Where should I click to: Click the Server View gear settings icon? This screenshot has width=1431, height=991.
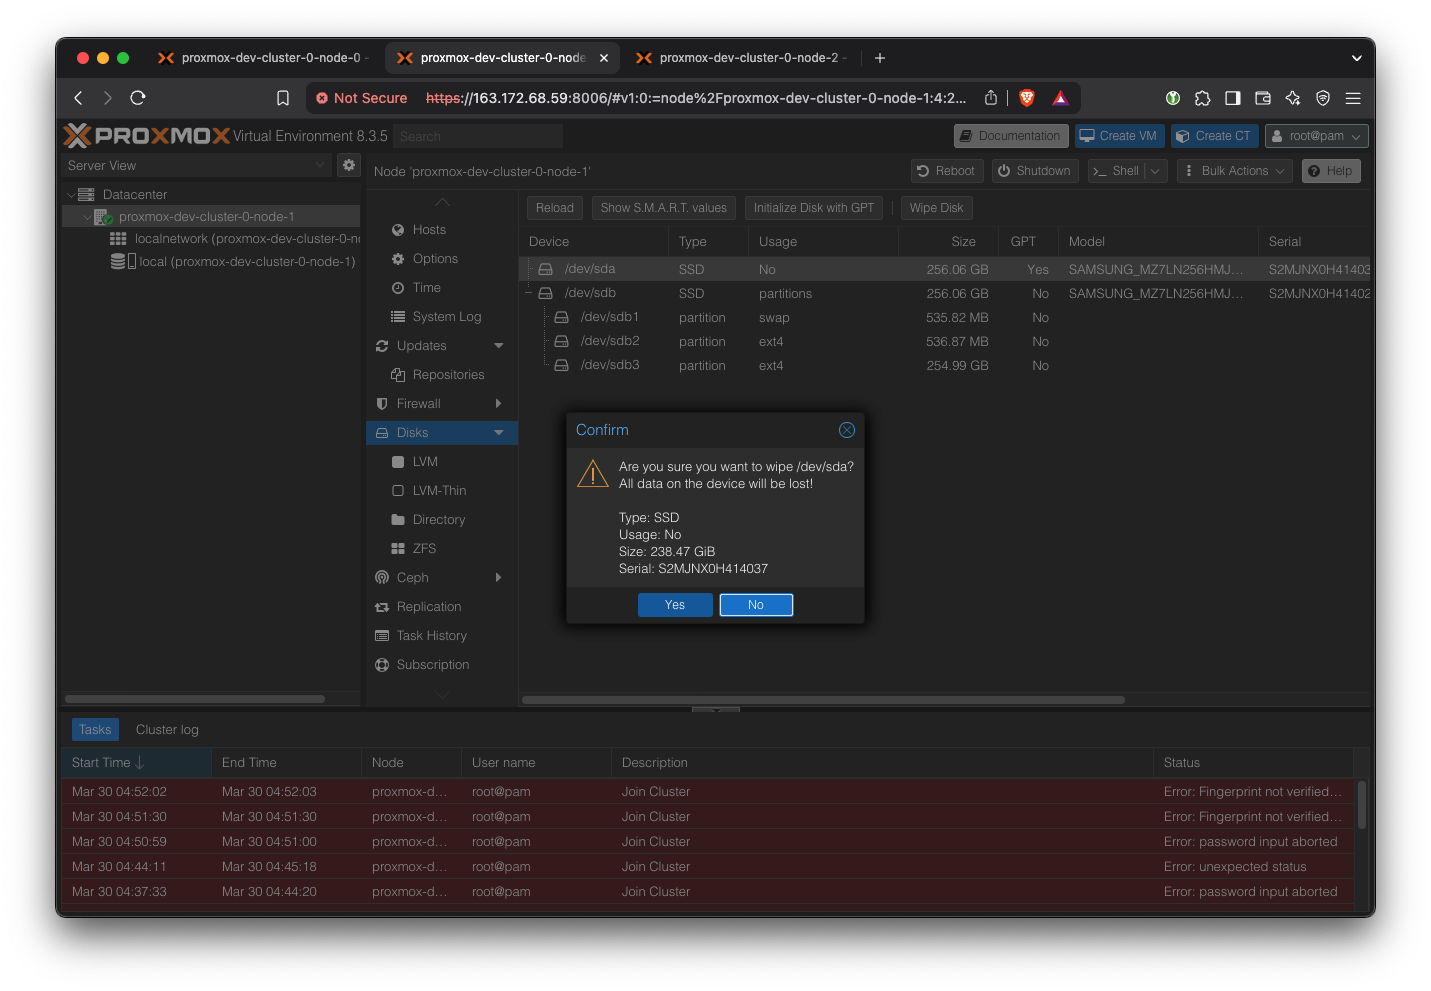[349, 165]
